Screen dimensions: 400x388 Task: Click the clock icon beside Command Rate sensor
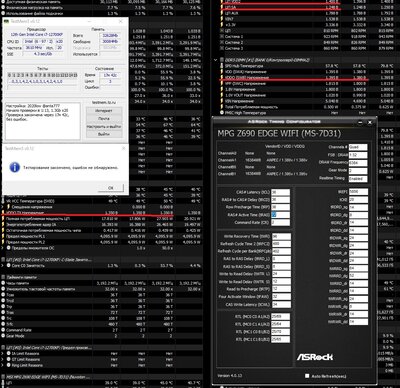tap(3, 330)
